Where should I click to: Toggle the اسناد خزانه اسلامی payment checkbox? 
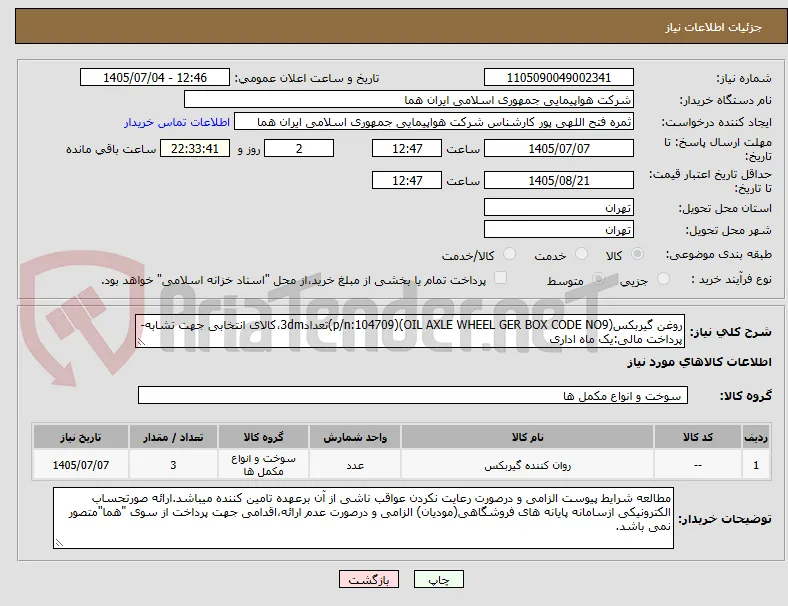[500, 278]
